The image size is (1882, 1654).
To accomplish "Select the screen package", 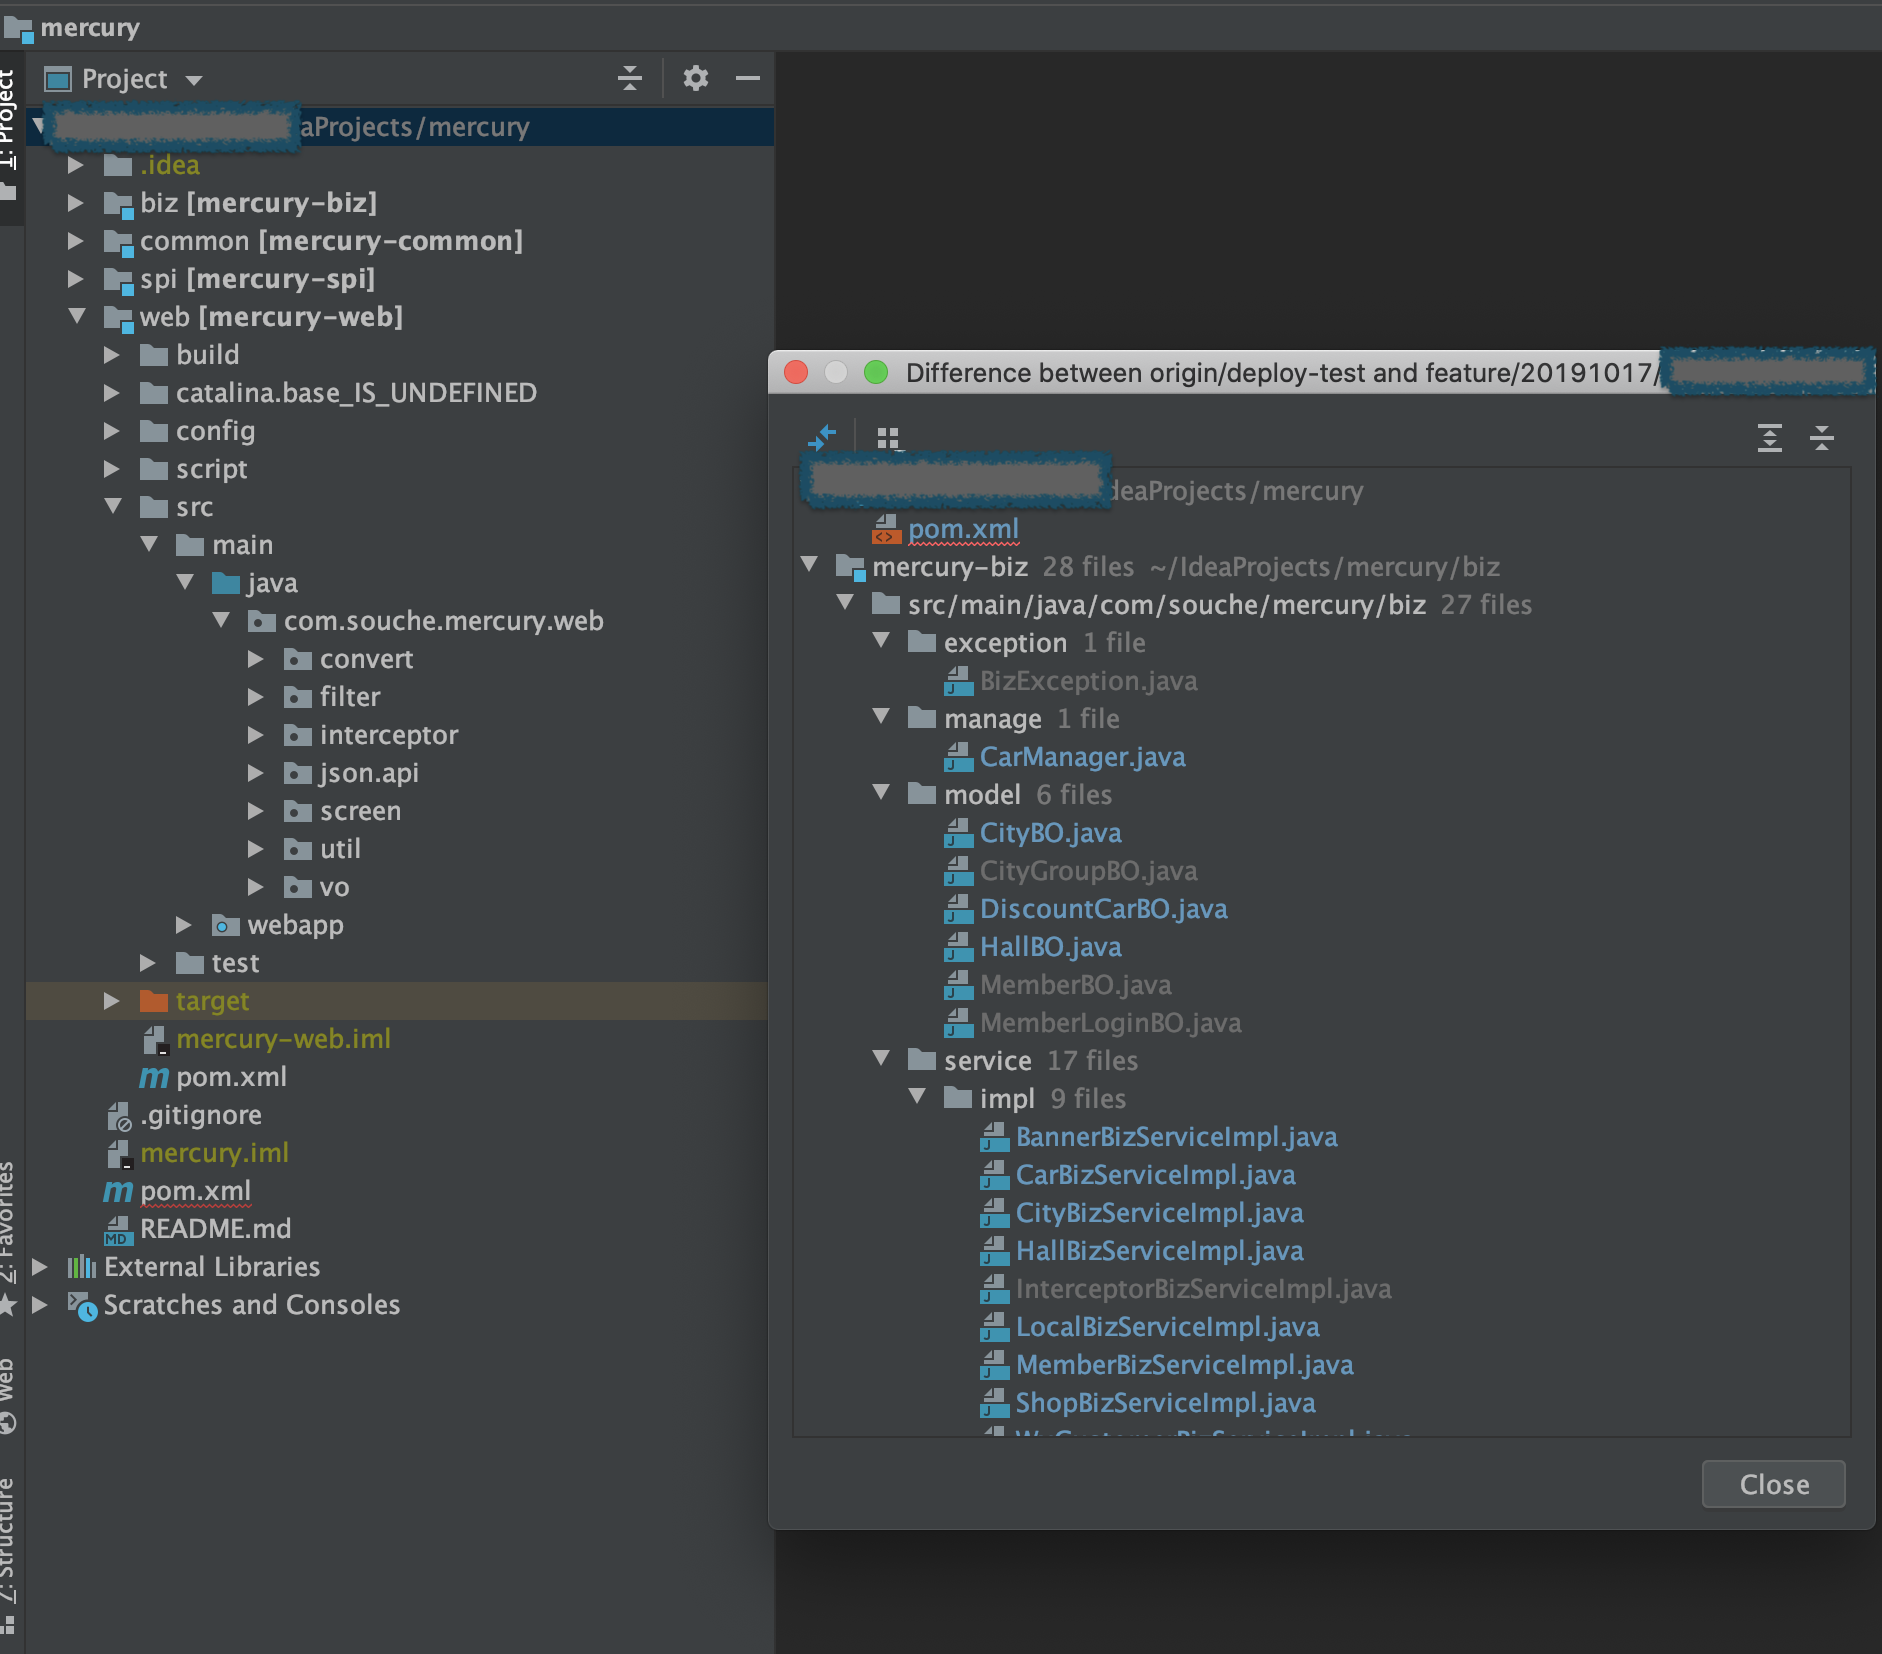I will (360, 811).
